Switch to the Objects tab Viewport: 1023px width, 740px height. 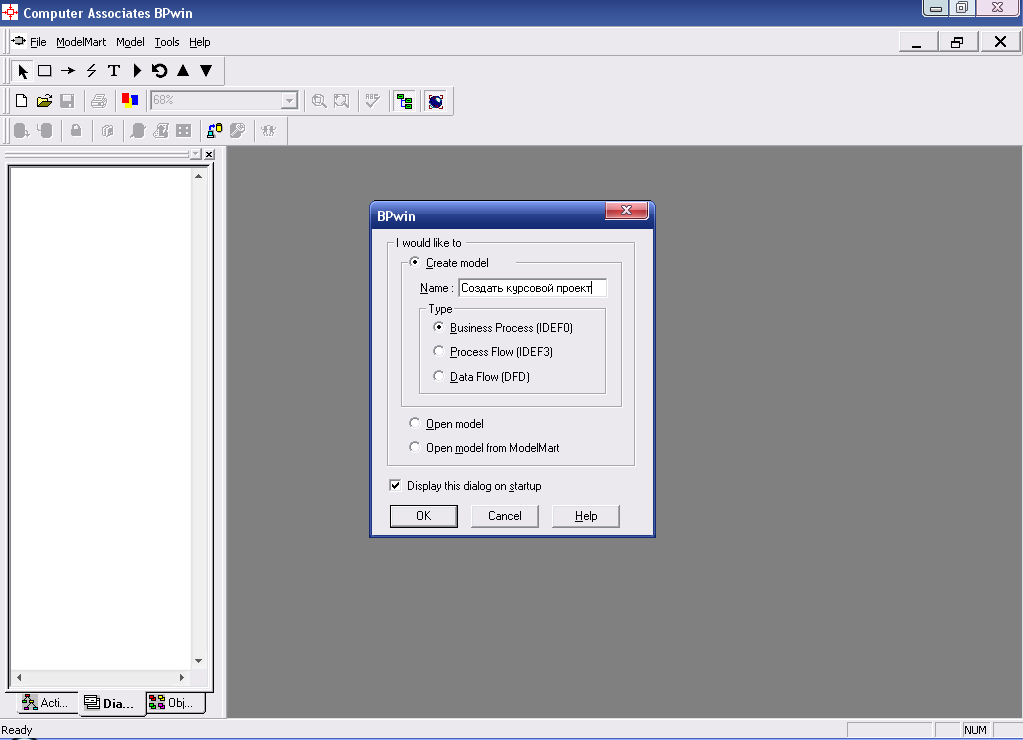click(x=174, y=703)
